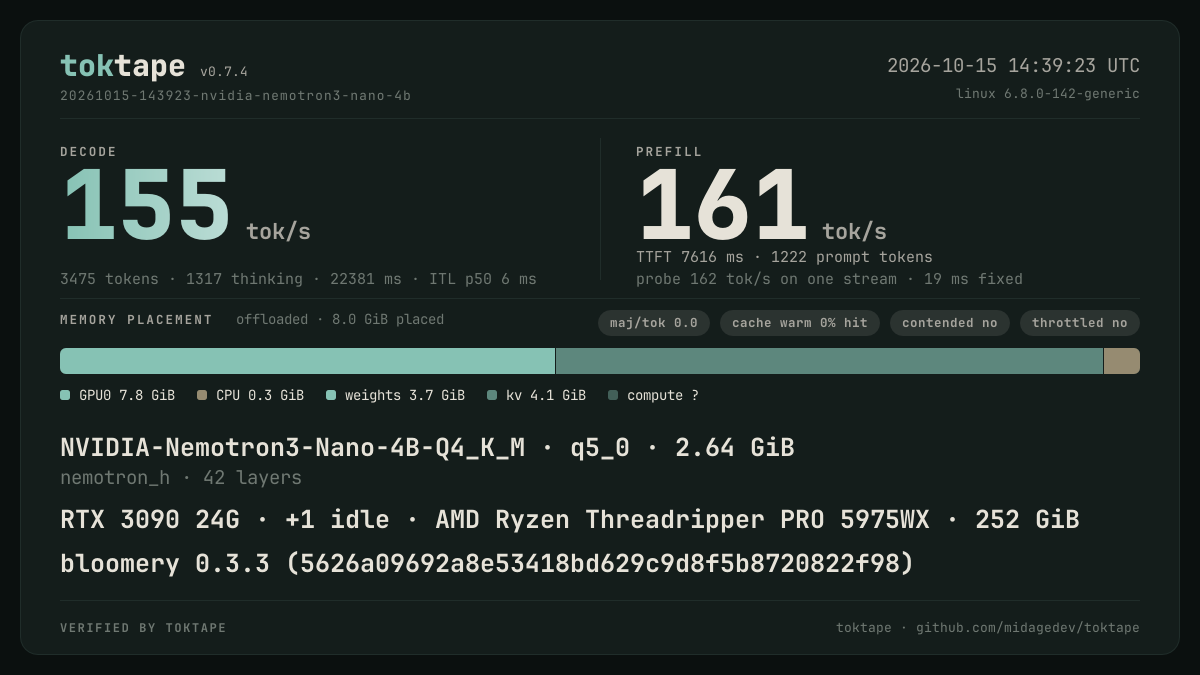1200x675 pixels.
Task: Click the maj/tok 0.0 badge
Action: pos(654,323)
